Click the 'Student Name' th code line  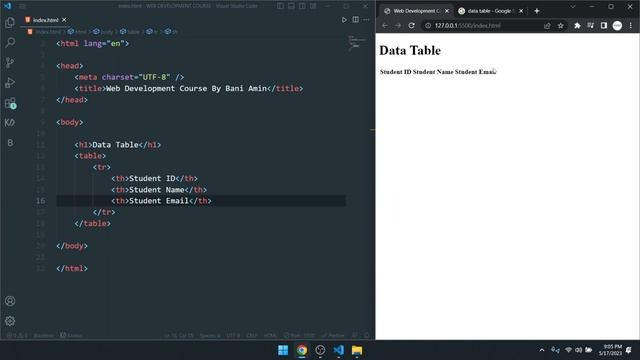point(159,190)
